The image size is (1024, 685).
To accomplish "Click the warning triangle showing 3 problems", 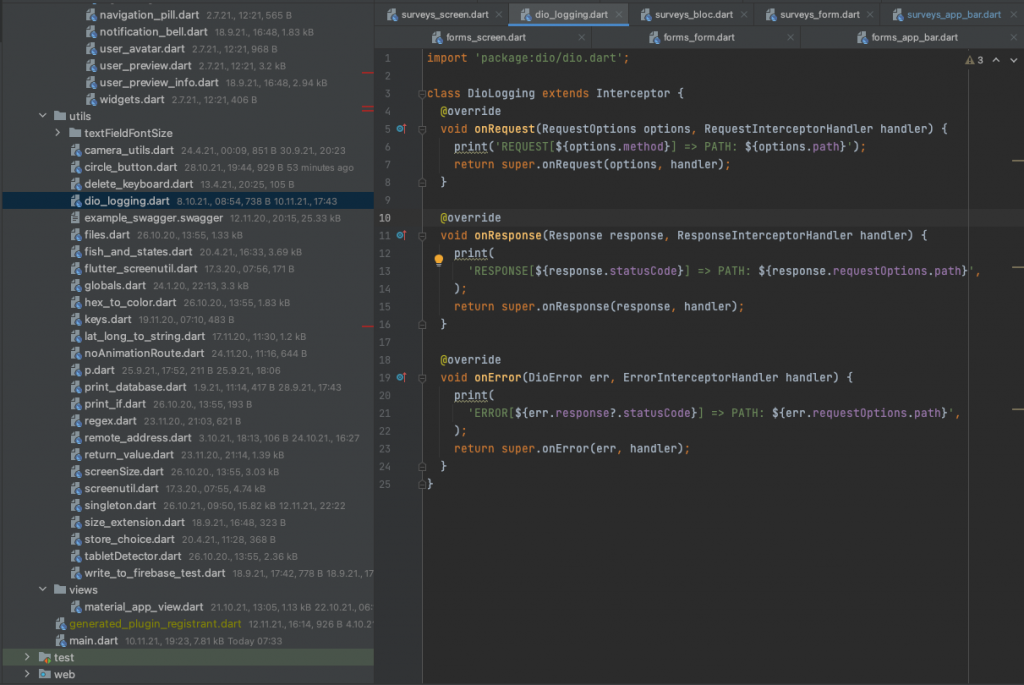I will 971,59.
